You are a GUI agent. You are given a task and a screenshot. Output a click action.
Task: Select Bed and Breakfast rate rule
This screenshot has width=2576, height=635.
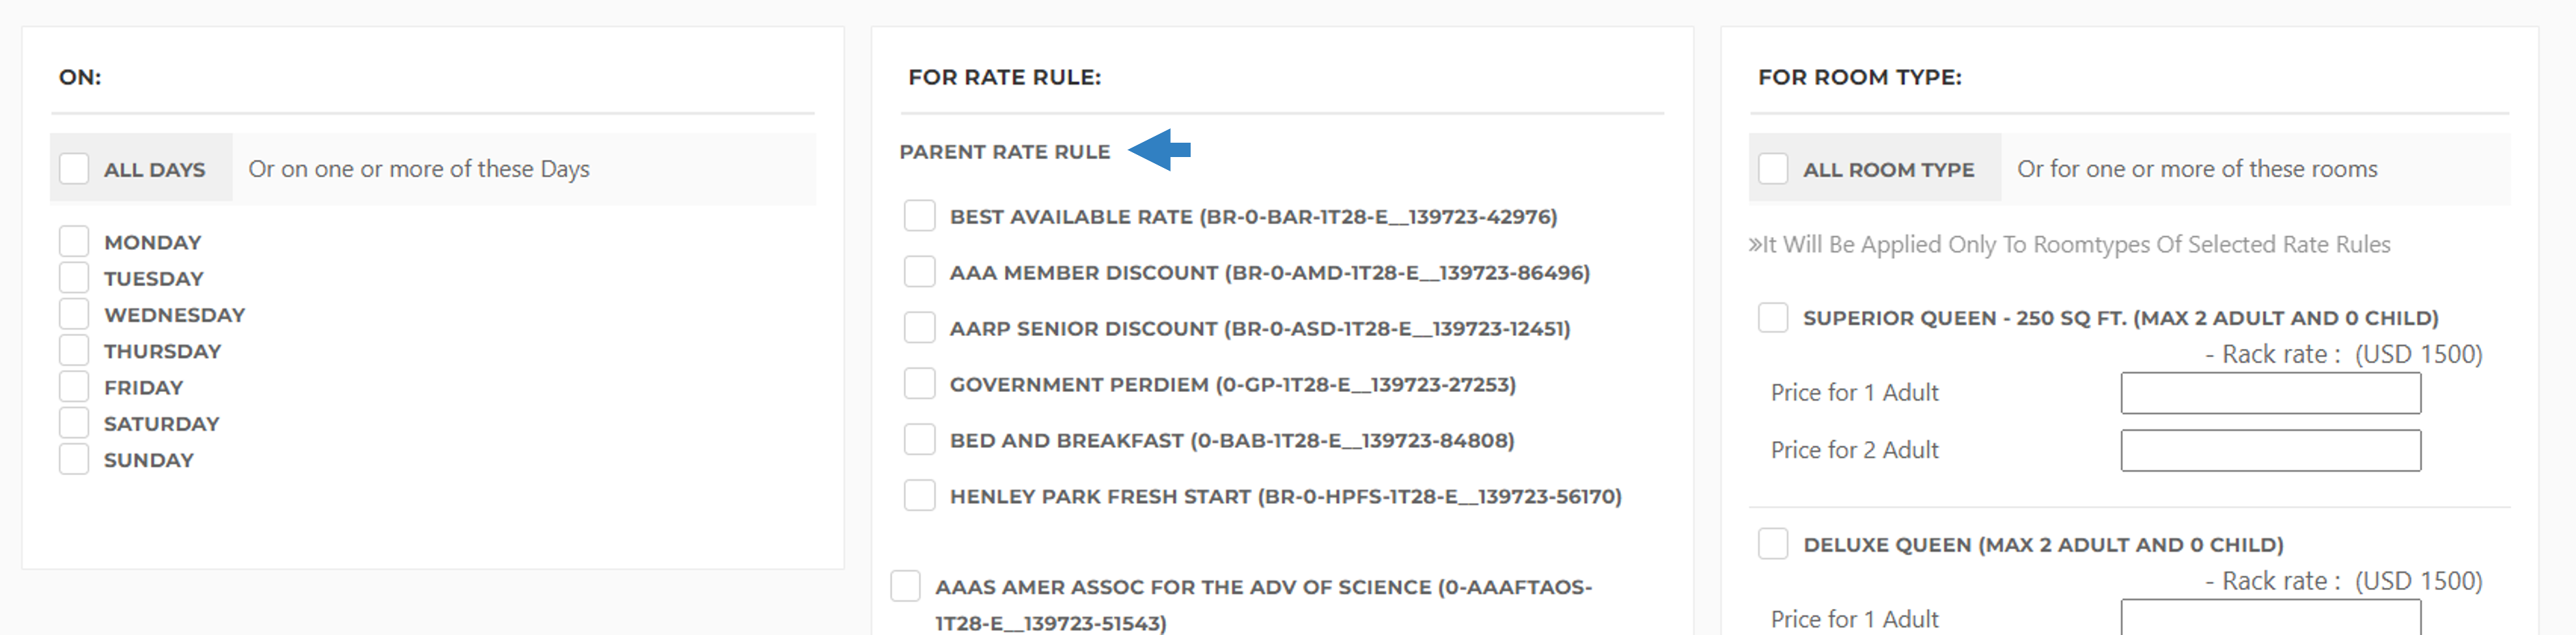click(919, 440)
